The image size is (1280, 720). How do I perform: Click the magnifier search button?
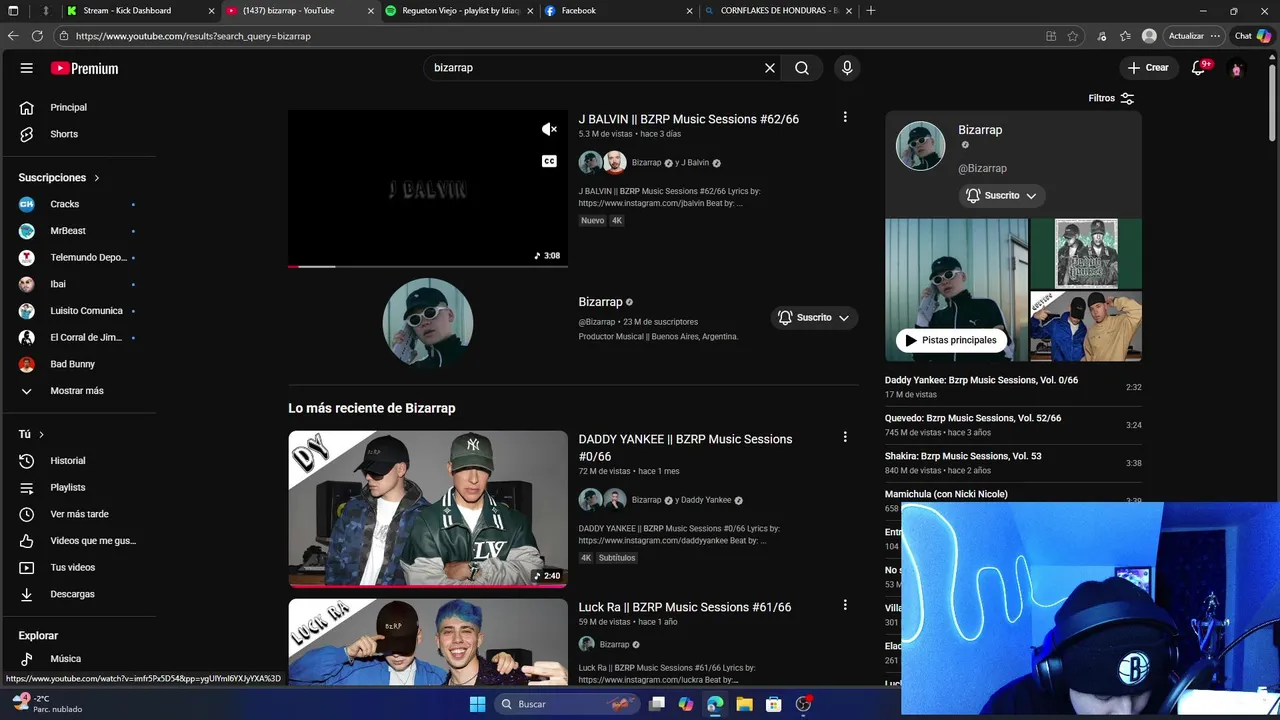coord(802,68)
